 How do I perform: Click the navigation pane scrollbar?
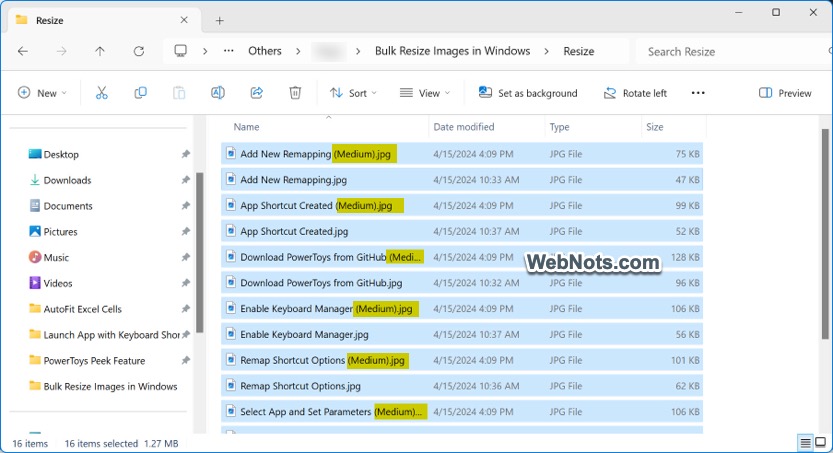click(200, 252)
